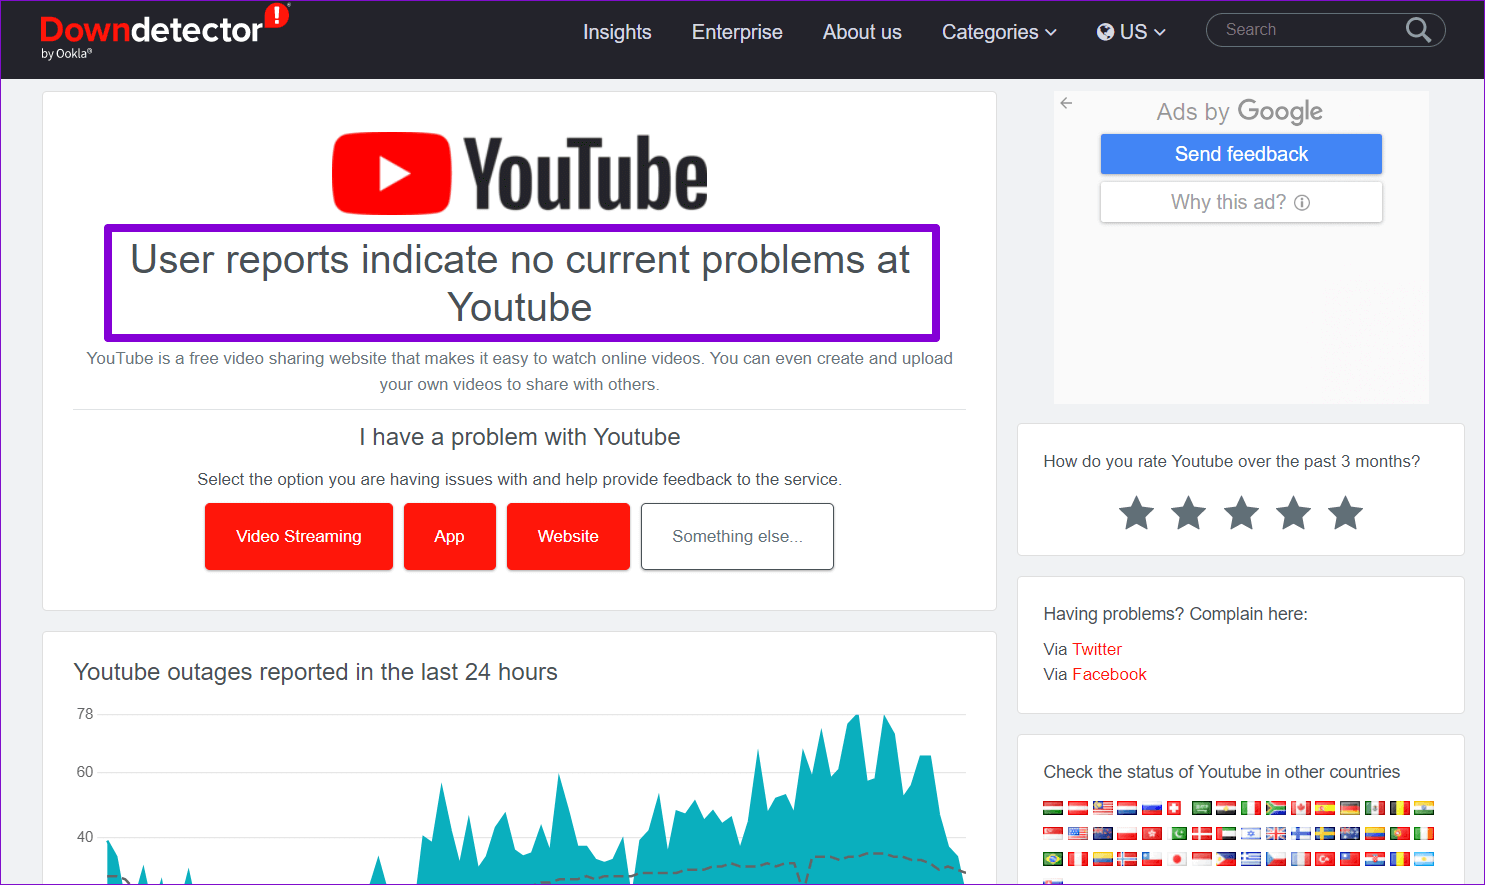Viewport: 1485px width, 885px height.
Task: Go back with the ad arrow
Action: (1066, 103)
